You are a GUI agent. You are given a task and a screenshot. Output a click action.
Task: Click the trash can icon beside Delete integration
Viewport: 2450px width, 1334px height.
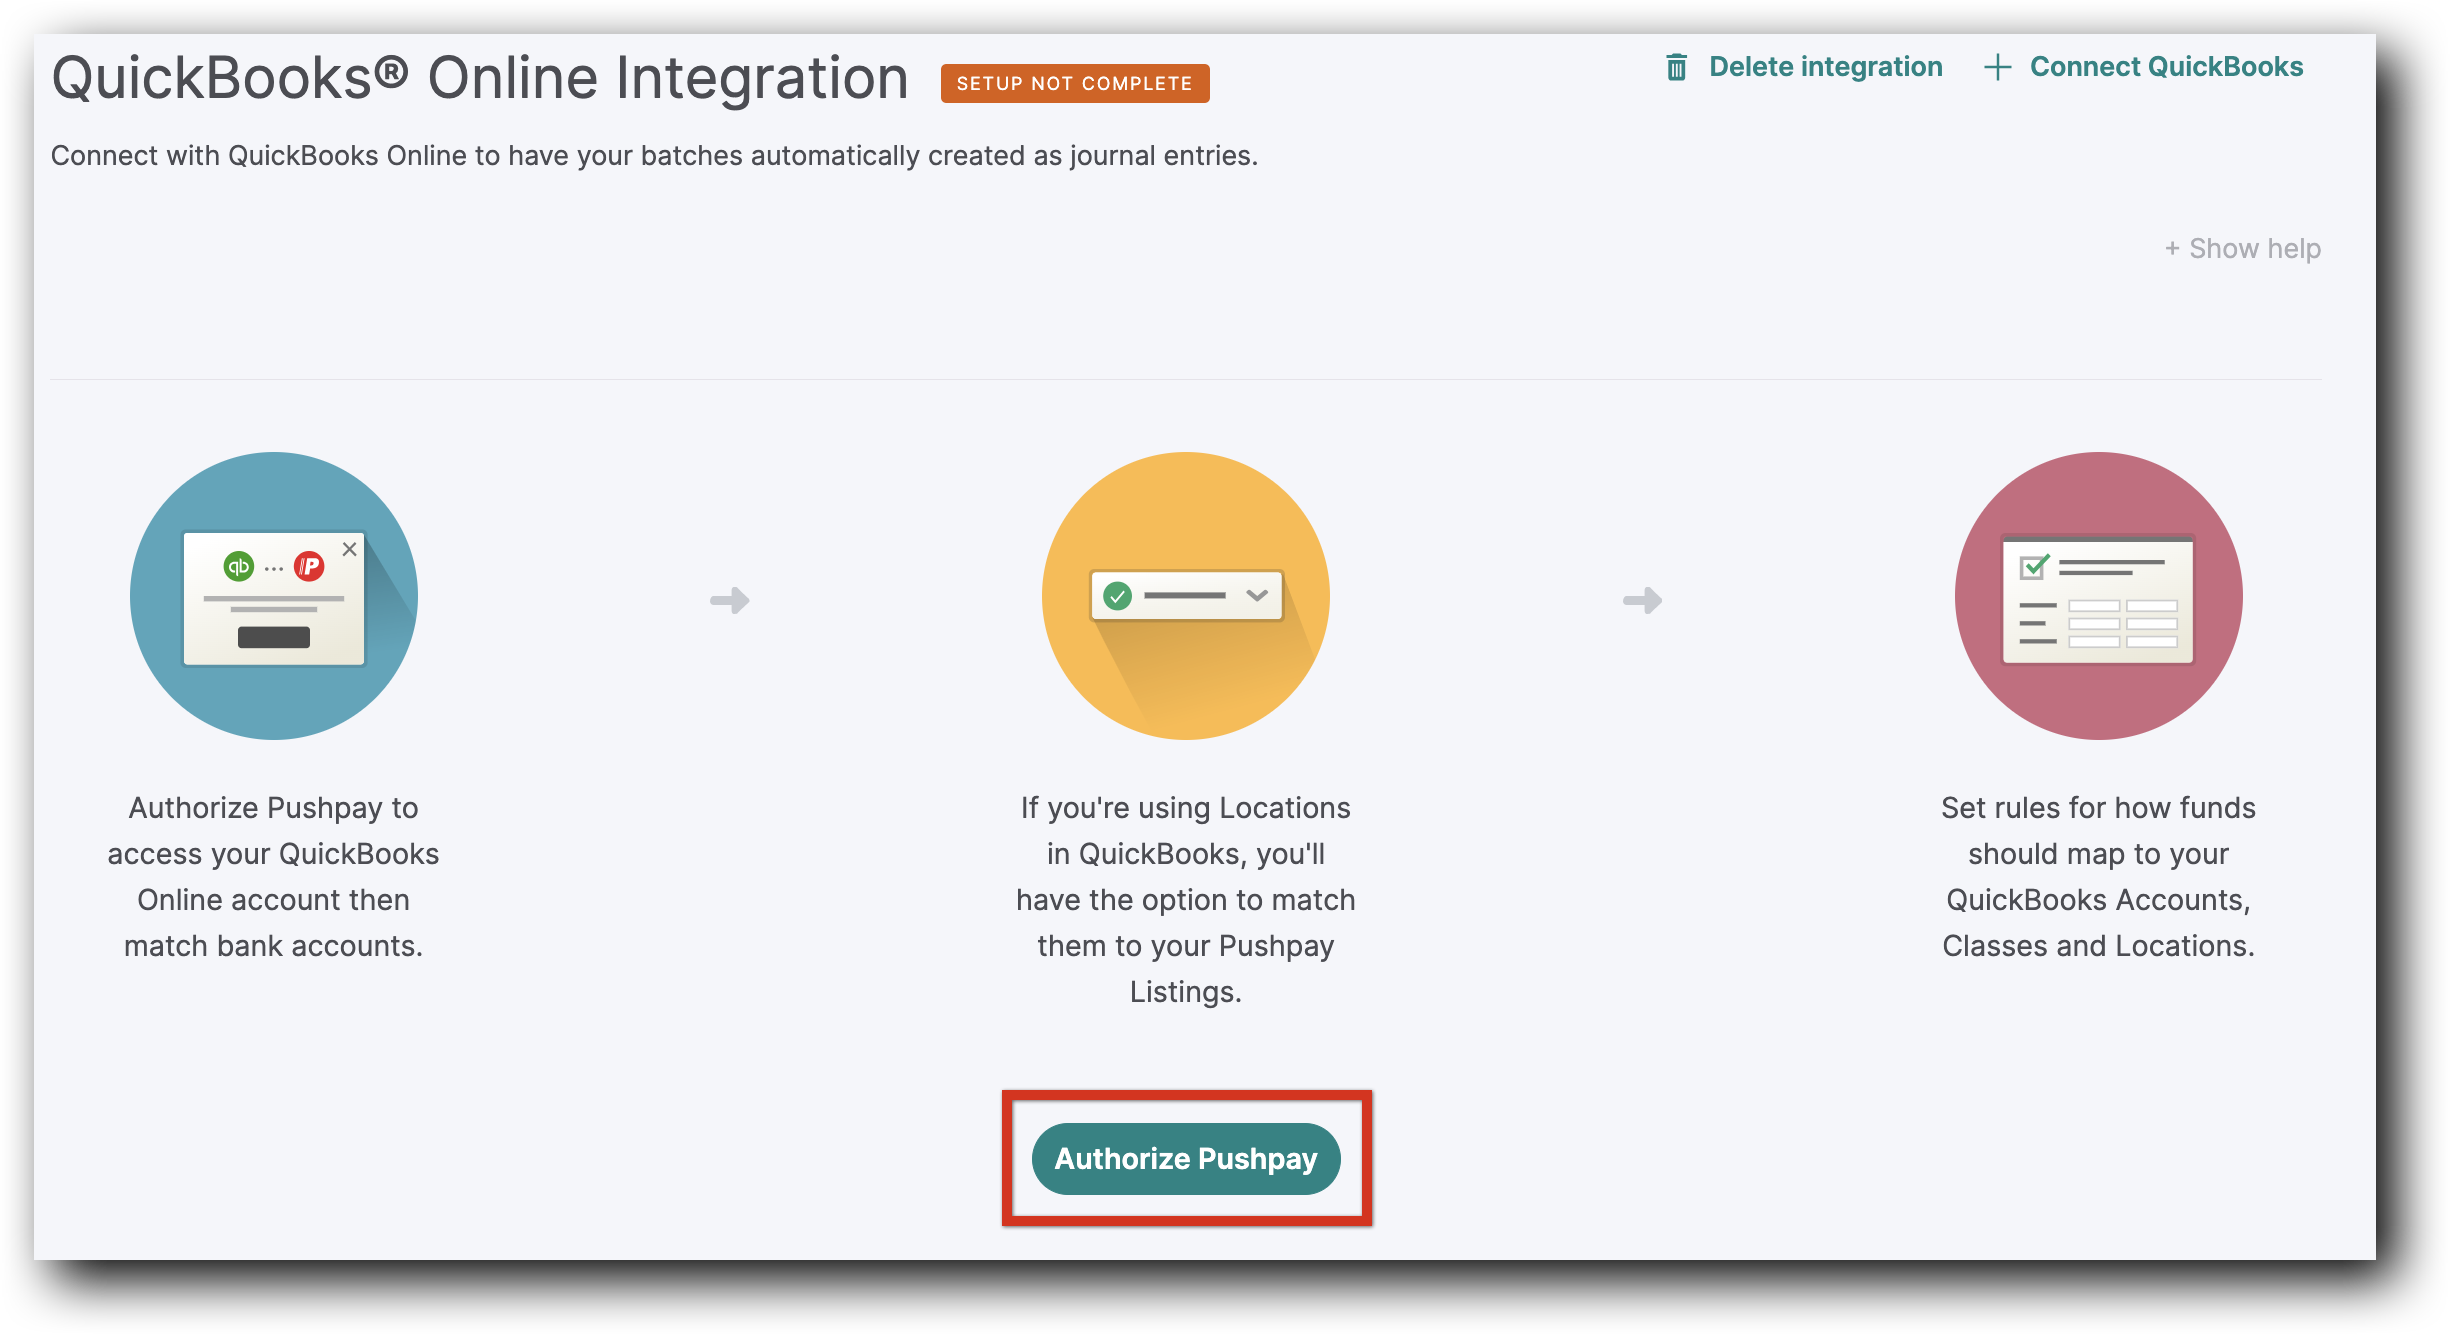click(x=1677, y=67)
